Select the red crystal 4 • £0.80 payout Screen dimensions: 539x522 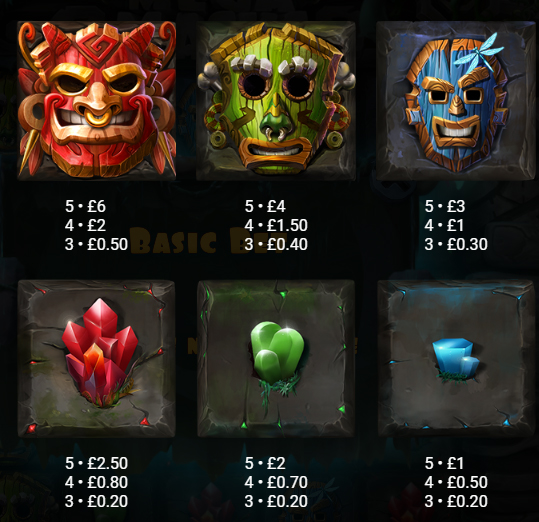click(x=96, y=482)
